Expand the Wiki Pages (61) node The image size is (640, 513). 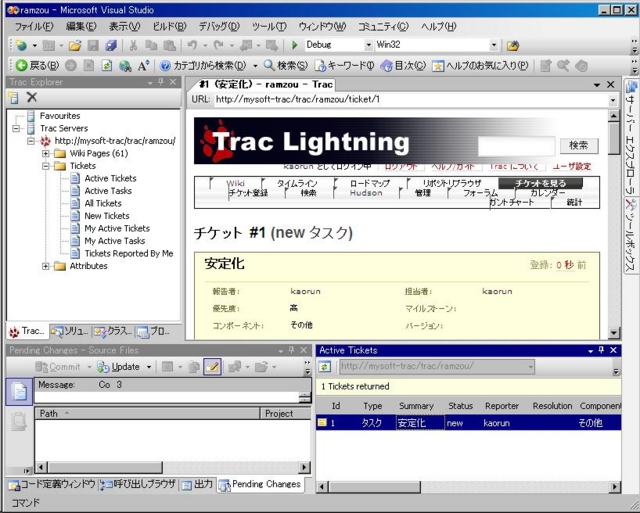46,153
